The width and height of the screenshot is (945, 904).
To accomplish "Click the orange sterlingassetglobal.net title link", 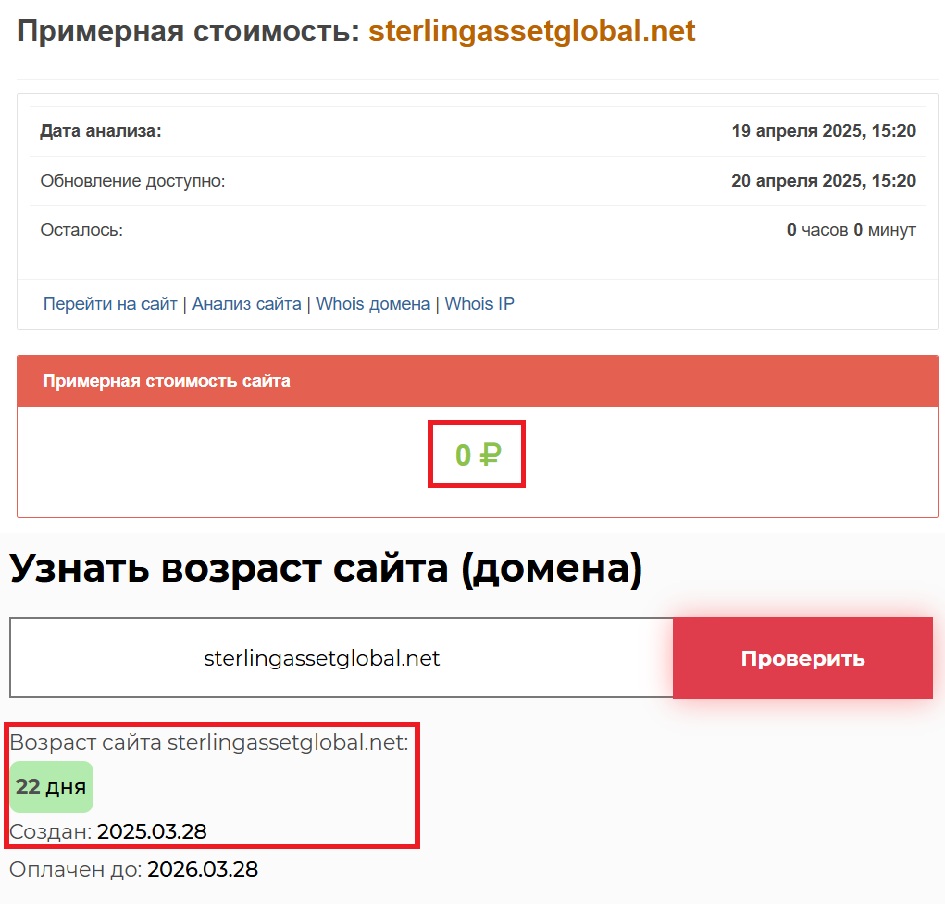I will [531, 31].
